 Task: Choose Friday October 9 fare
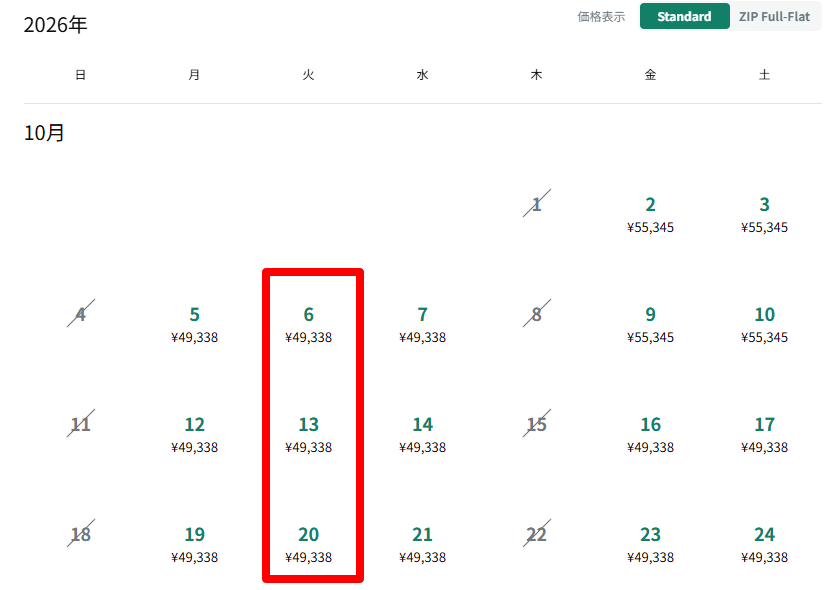tap(650, 324)
